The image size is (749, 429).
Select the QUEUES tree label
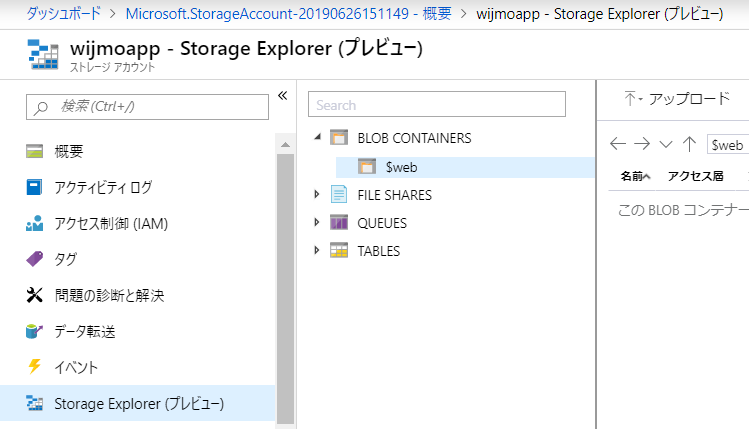pyautogui.click(x=382, y=223)
